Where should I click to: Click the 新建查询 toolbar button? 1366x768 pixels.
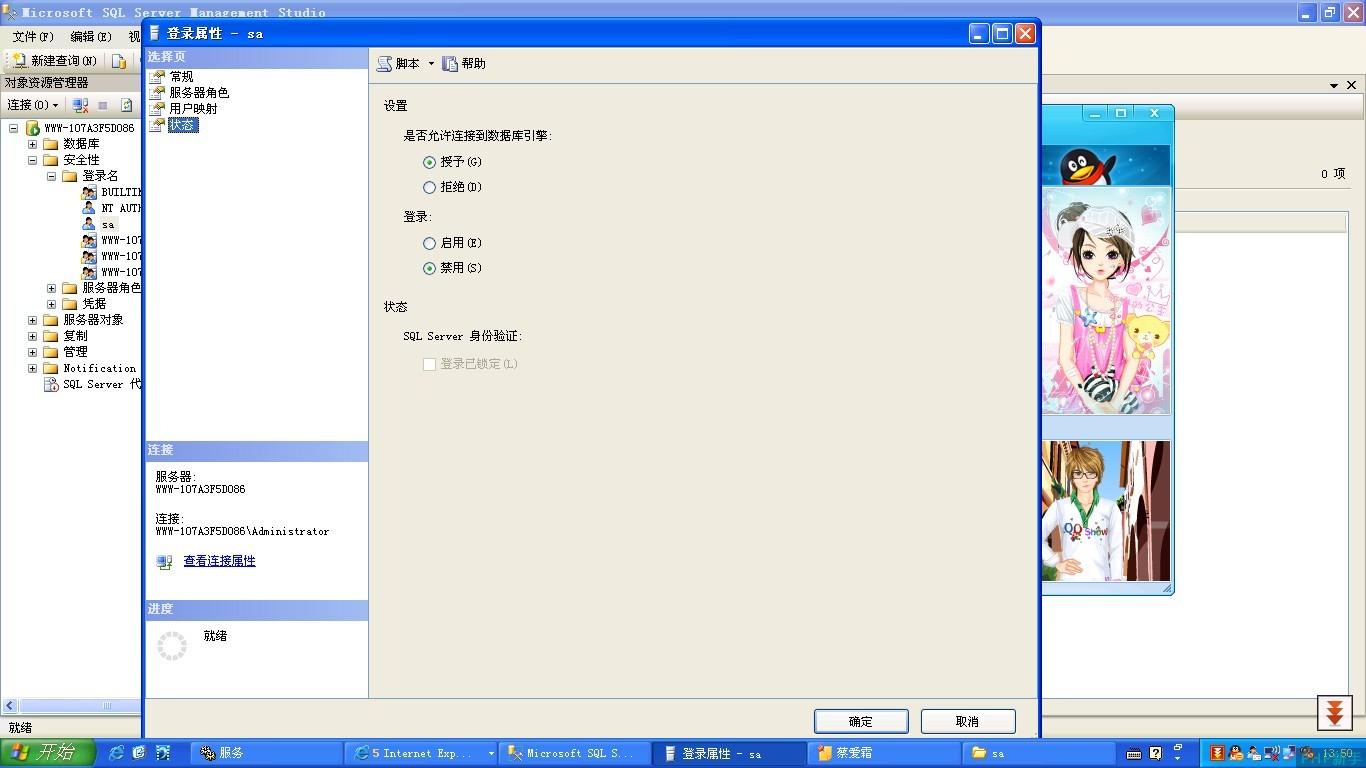point(54,61)
